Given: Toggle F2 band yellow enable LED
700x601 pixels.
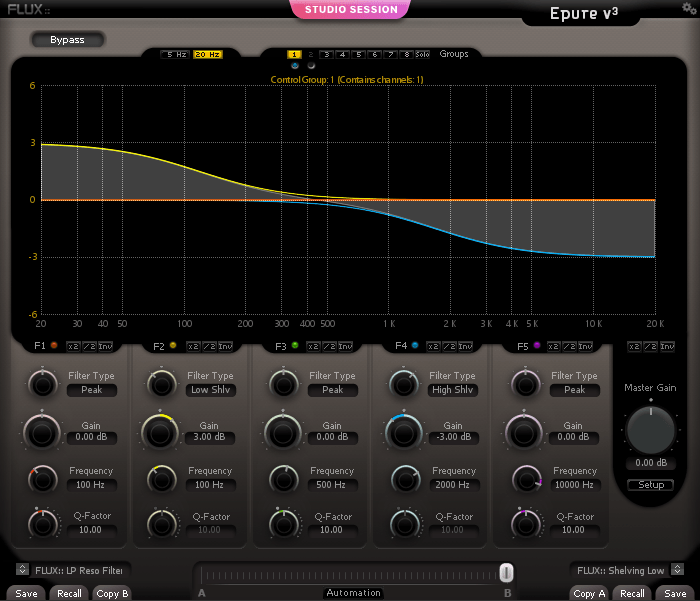Looking at the screenshot, I should click(173, 345).
